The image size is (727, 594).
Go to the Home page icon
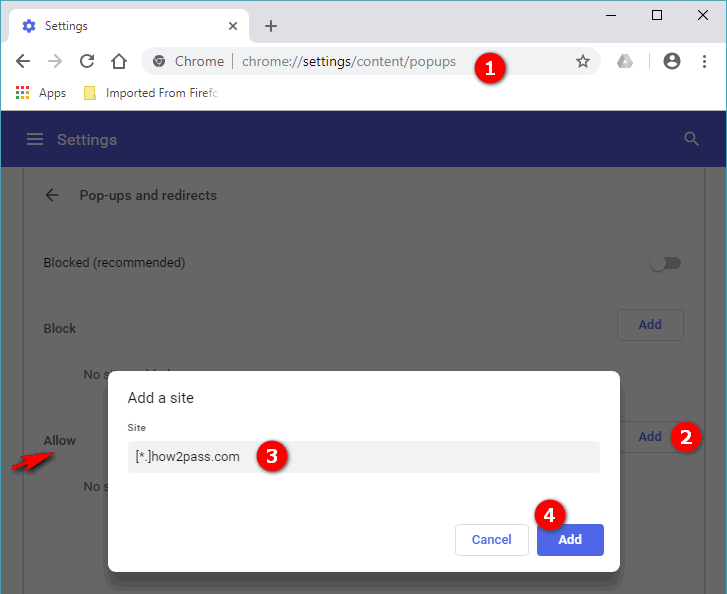coord(119,61)
